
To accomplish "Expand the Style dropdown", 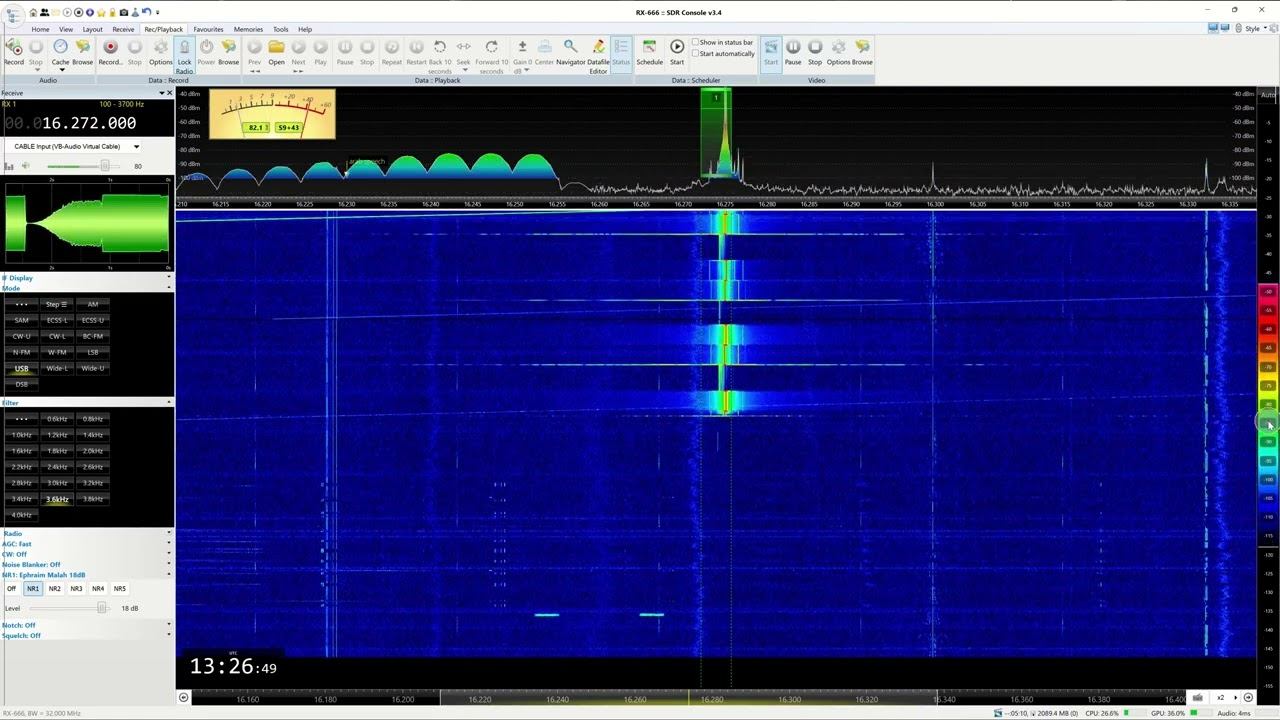I will [x=1252, y=29].
